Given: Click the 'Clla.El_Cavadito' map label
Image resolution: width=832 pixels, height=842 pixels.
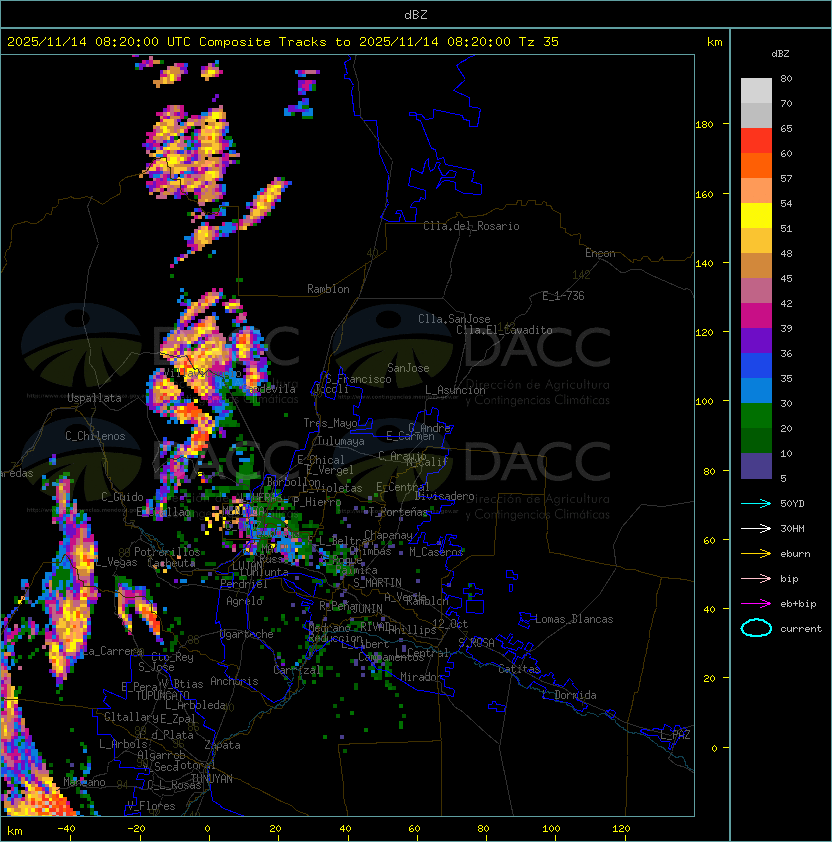Looking at the screenshot, I should (504, 330).
